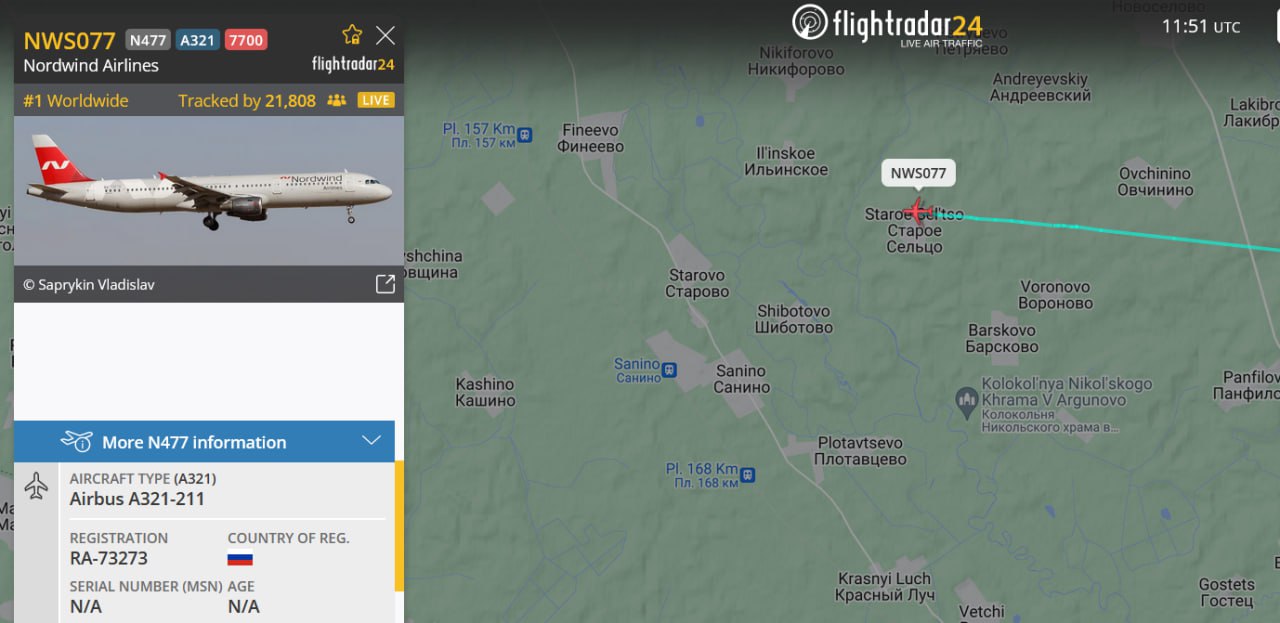Select the Pl. 157 Km station icon
The height and width of the screenshot is (623, 1280).
525,135
